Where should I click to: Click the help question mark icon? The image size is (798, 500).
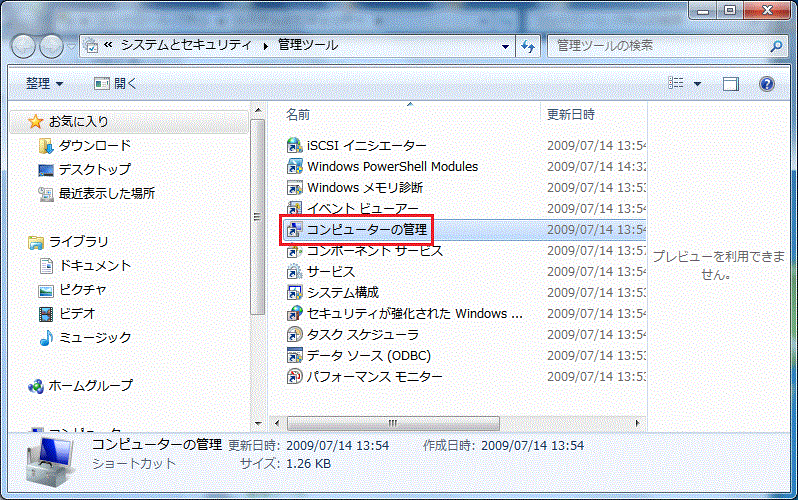click(767, 84)
